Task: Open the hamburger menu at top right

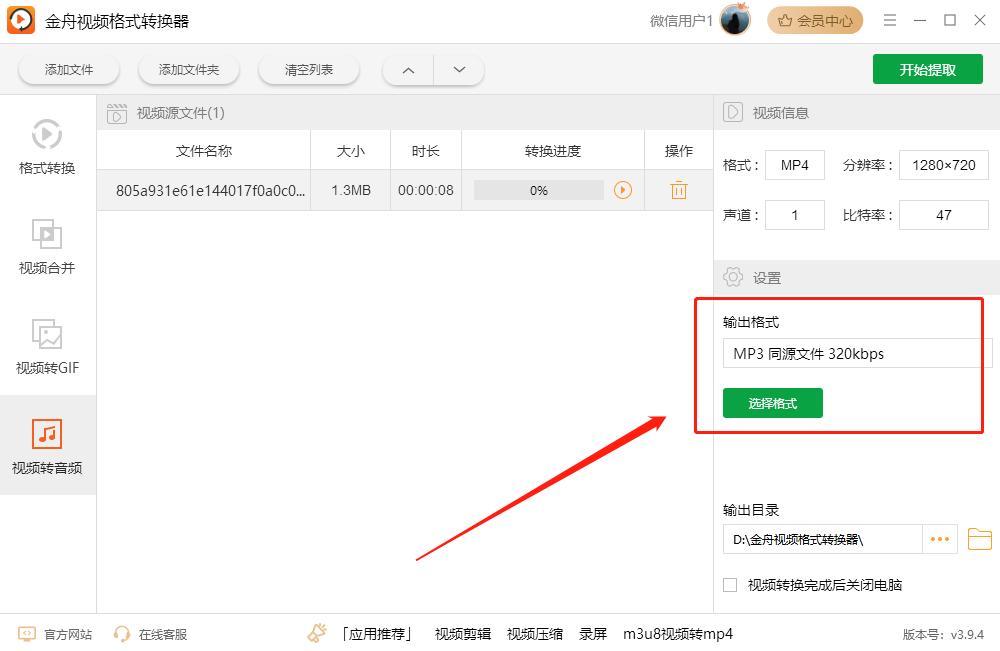Action: pyautogui.click(x=889, y=19)
